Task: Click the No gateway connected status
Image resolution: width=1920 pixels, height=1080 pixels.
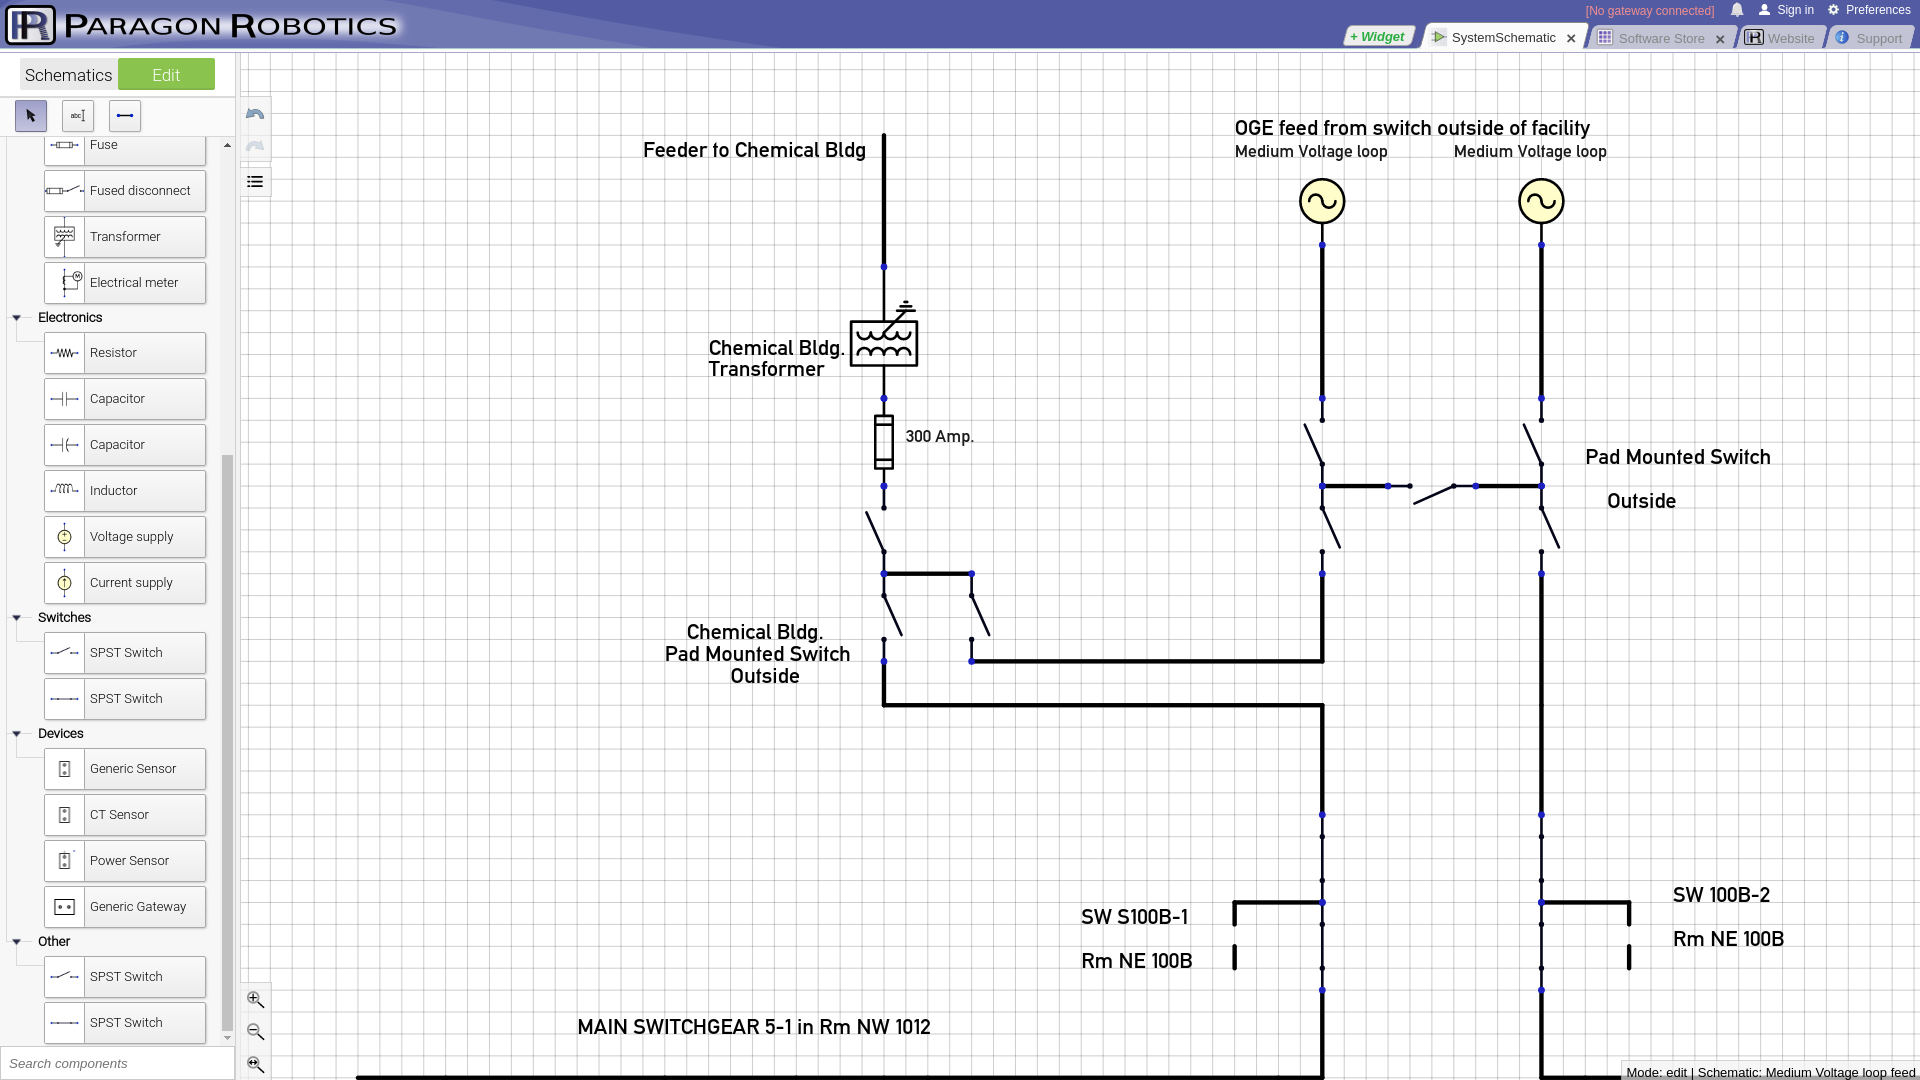Action: [x=1650, y=11]
